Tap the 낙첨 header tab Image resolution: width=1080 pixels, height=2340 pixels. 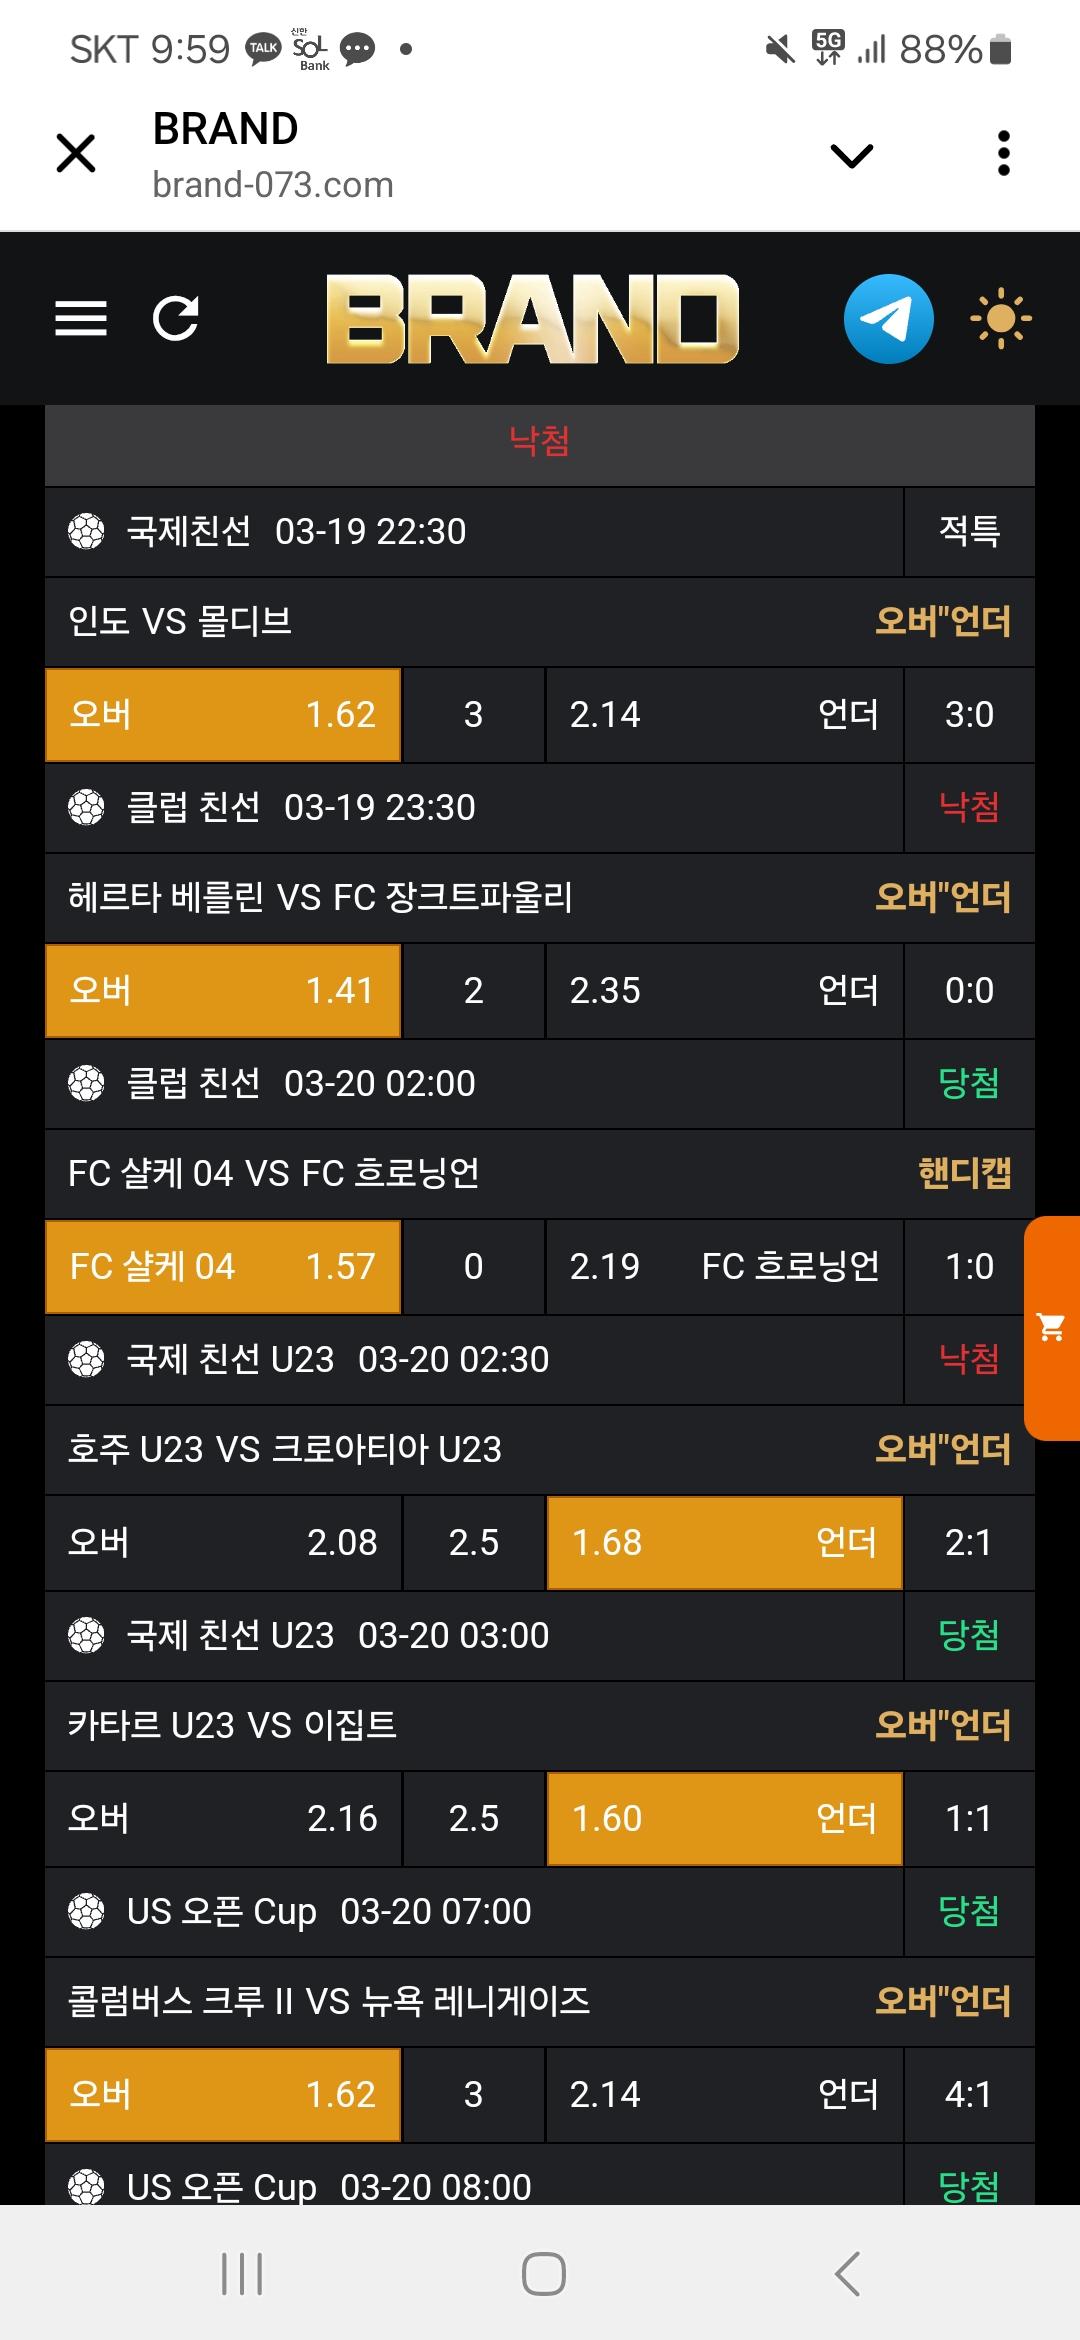pyautogui.click(x=539, y=441)
